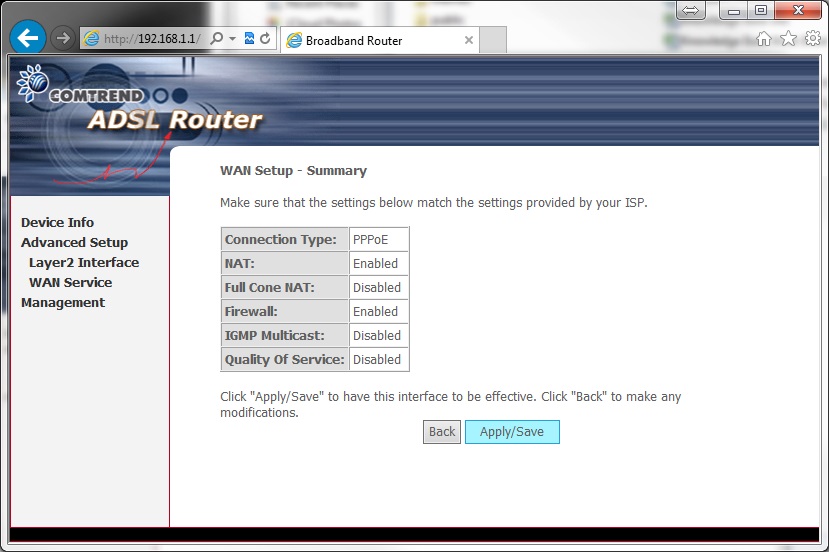Screen dimensions: 829x552
Task: Open the Favorites star icon
Action: click(788, 39)
